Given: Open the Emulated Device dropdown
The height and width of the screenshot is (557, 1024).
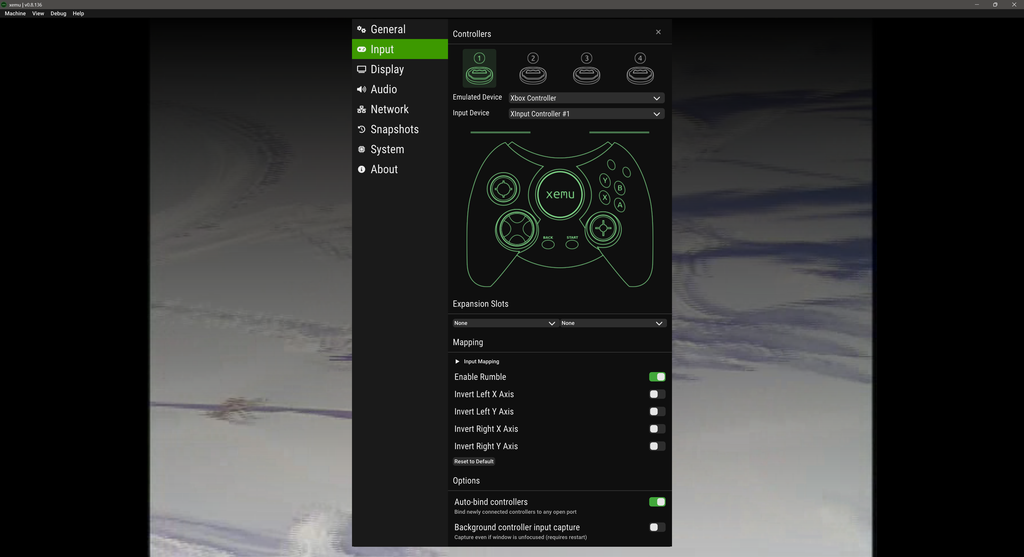Looking at the screenshot, I should coord(586,98).
